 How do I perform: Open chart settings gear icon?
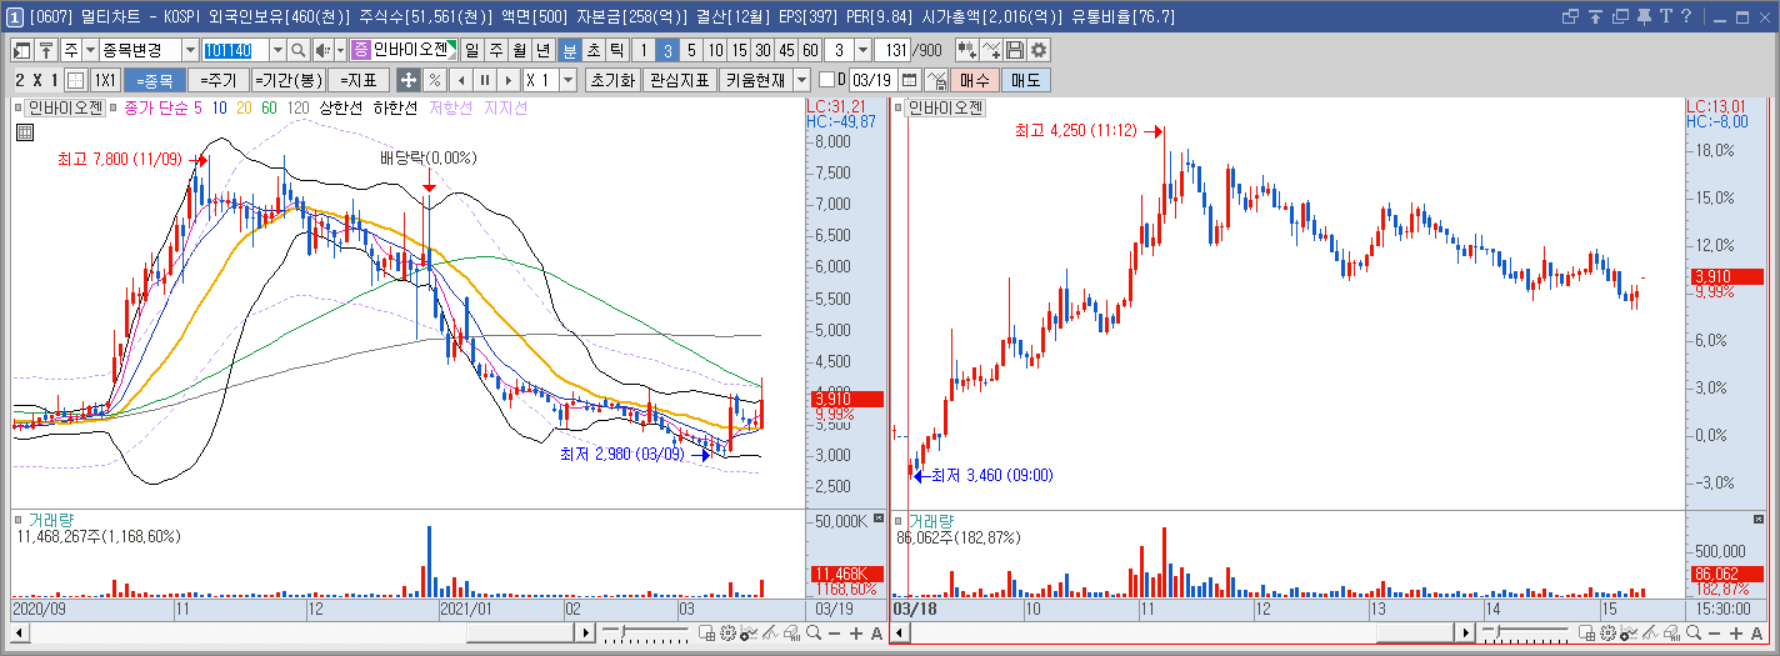tap(1039, 50)
